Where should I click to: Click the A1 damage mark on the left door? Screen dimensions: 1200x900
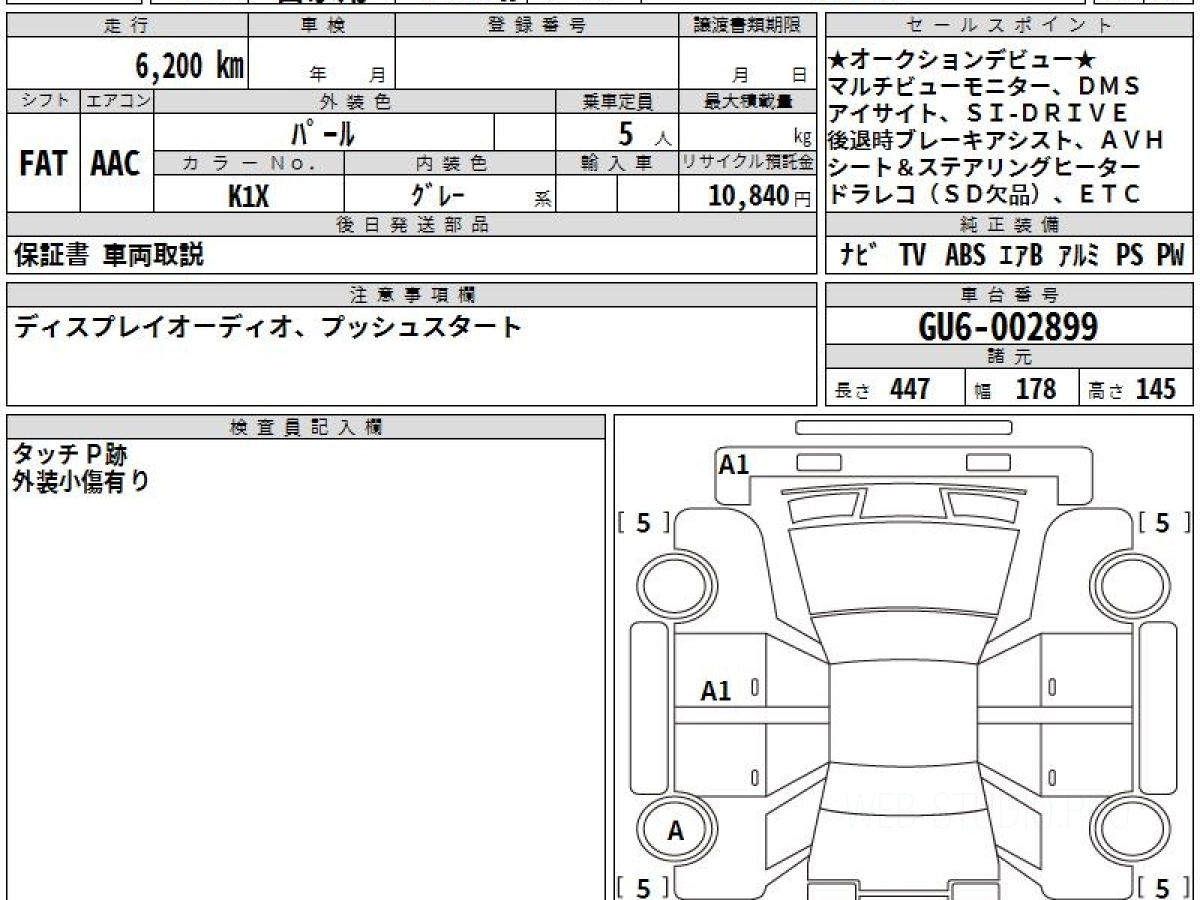716,690
